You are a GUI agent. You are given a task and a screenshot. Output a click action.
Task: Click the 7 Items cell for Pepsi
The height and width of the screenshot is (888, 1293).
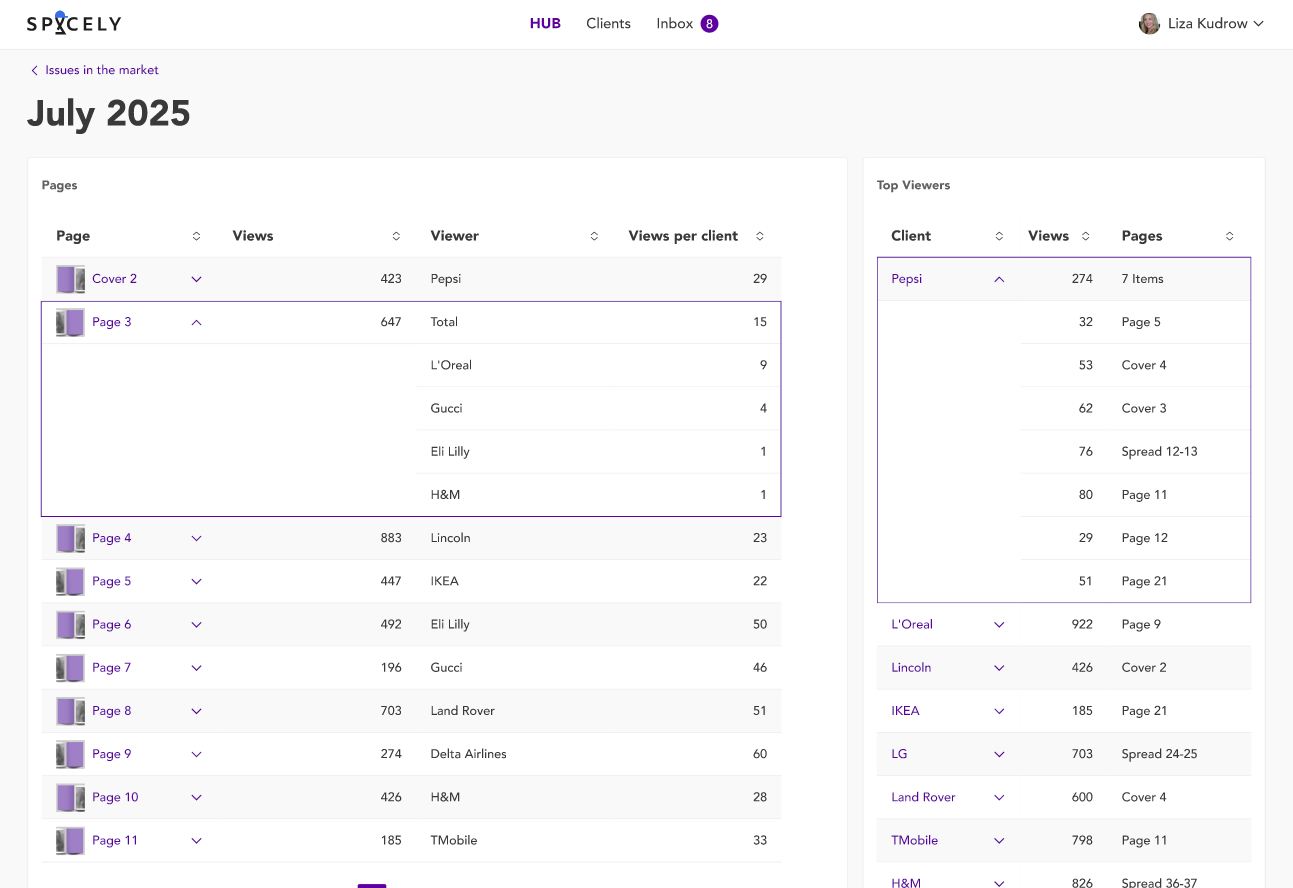pos(1142,279)
